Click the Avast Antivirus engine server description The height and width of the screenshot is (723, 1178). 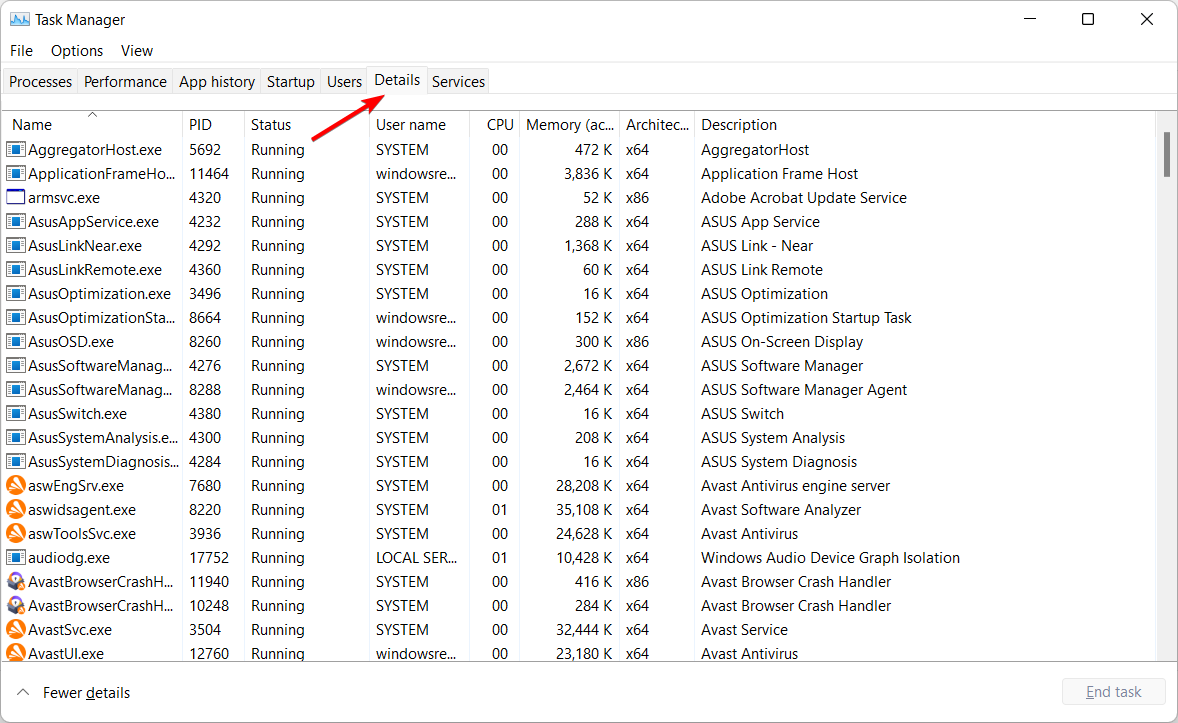point(796,486)
